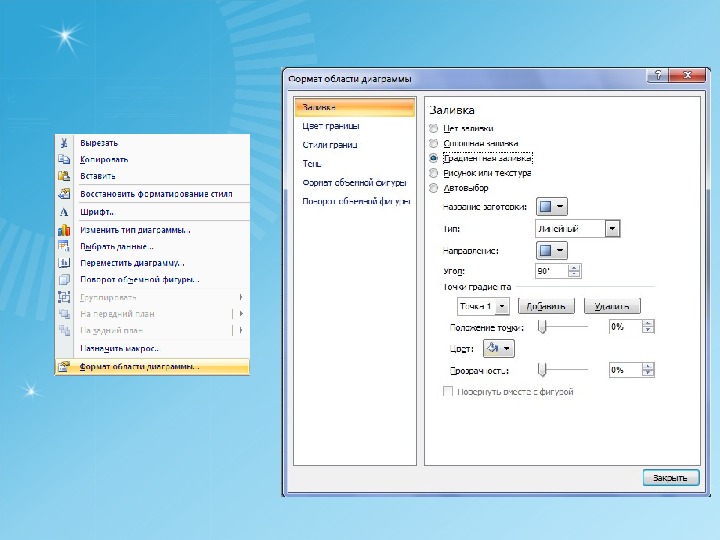Click the Добавить gradient stop button
This screenshot has height=540, width=720.
546,306
